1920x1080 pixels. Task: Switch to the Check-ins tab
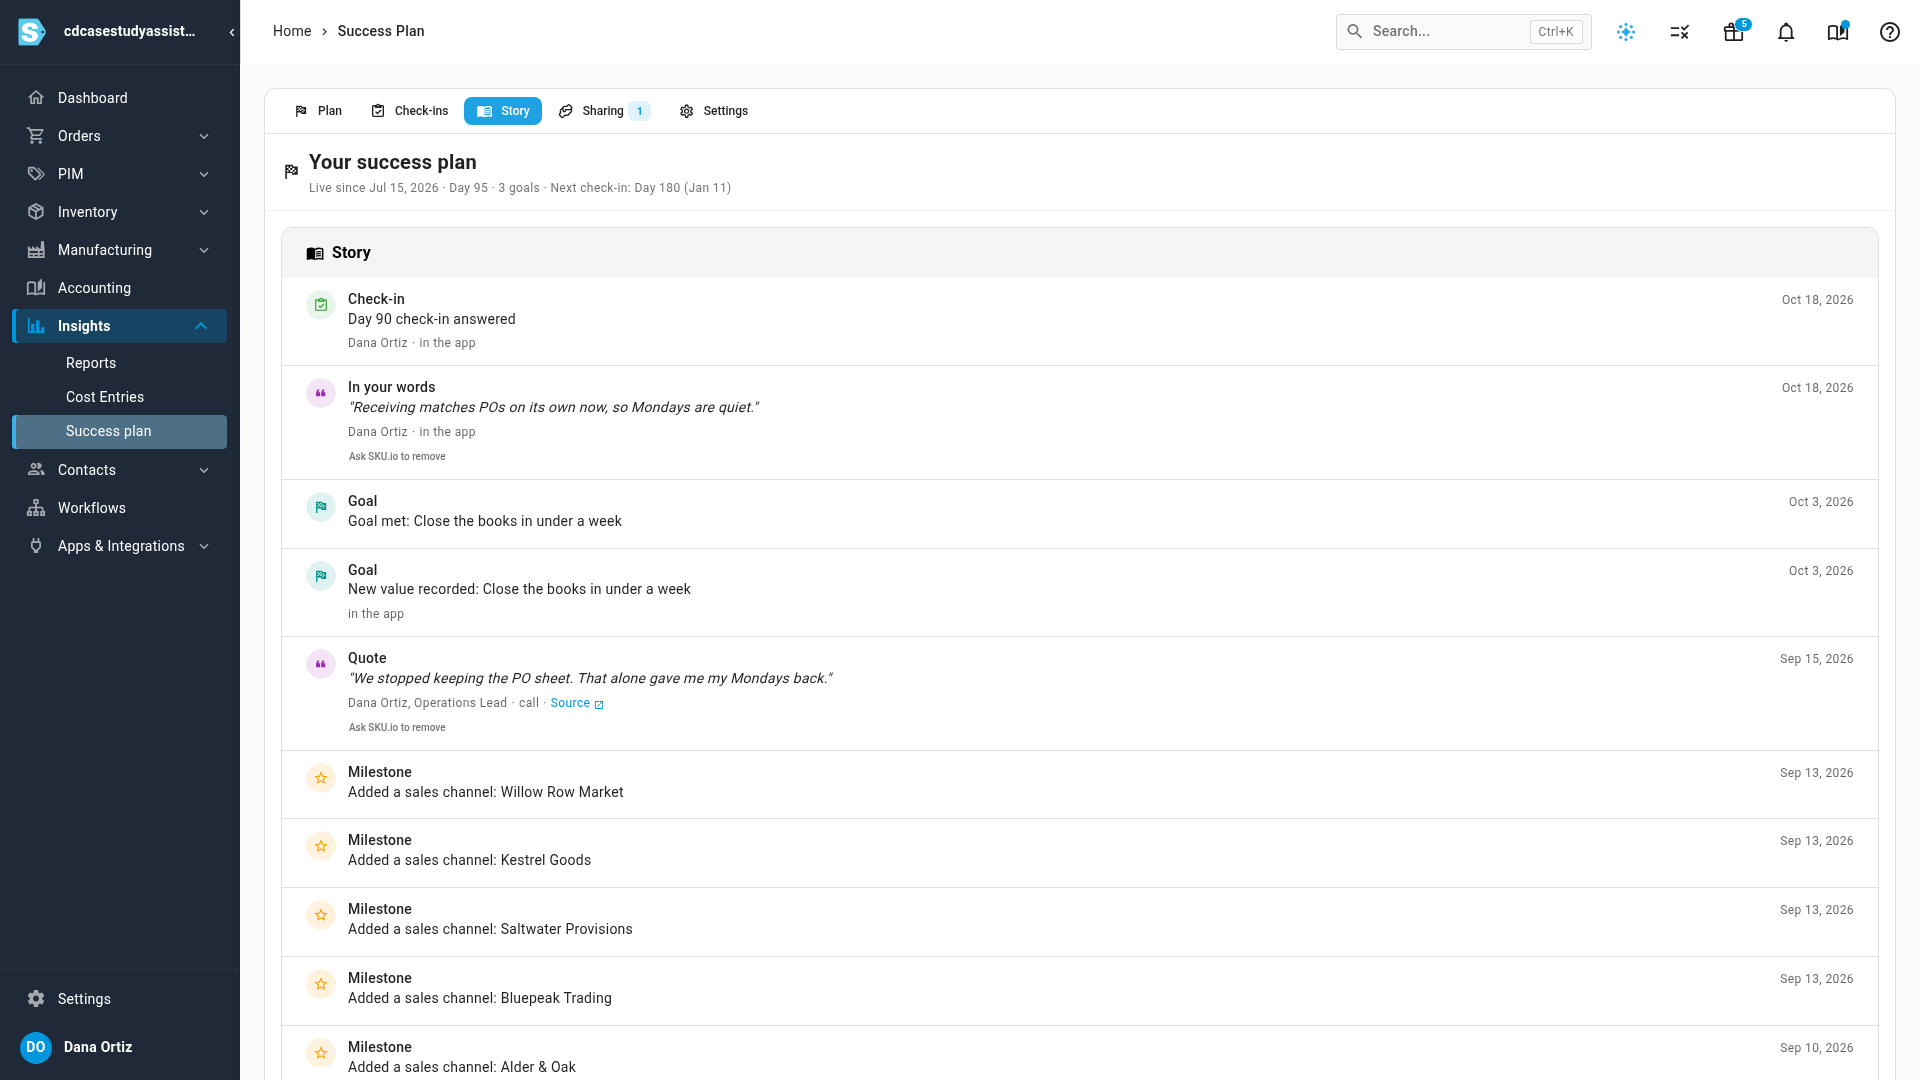410,111
